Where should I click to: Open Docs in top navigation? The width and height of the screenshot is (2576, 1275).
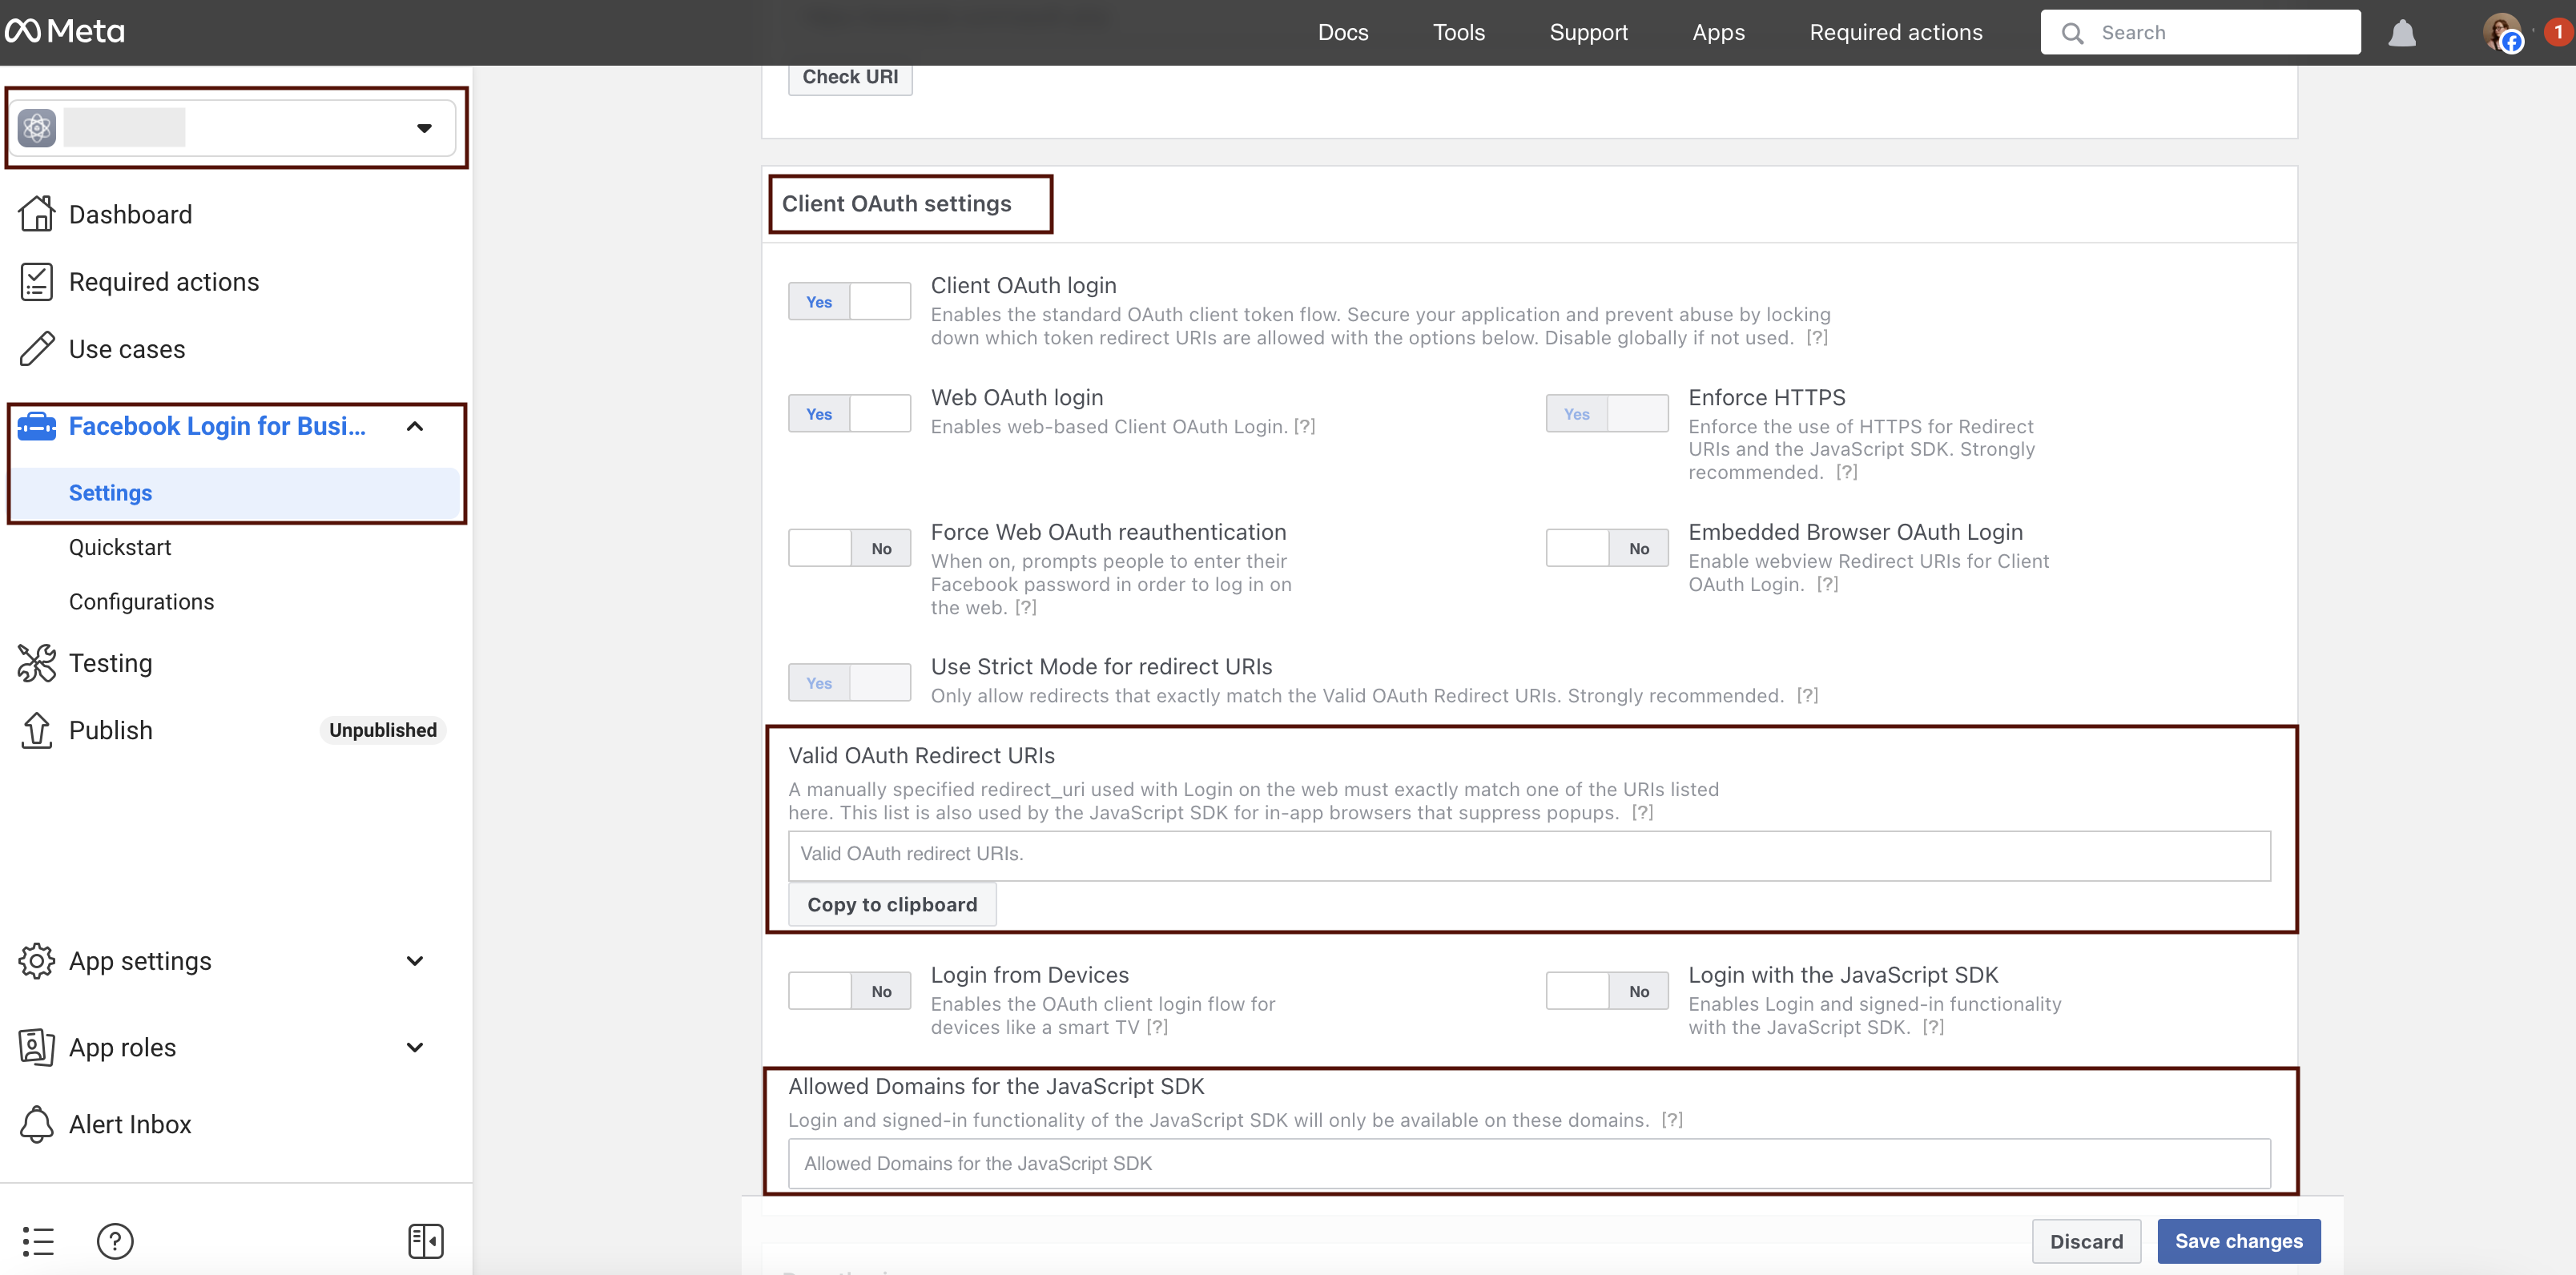[x=1342, y=32]
